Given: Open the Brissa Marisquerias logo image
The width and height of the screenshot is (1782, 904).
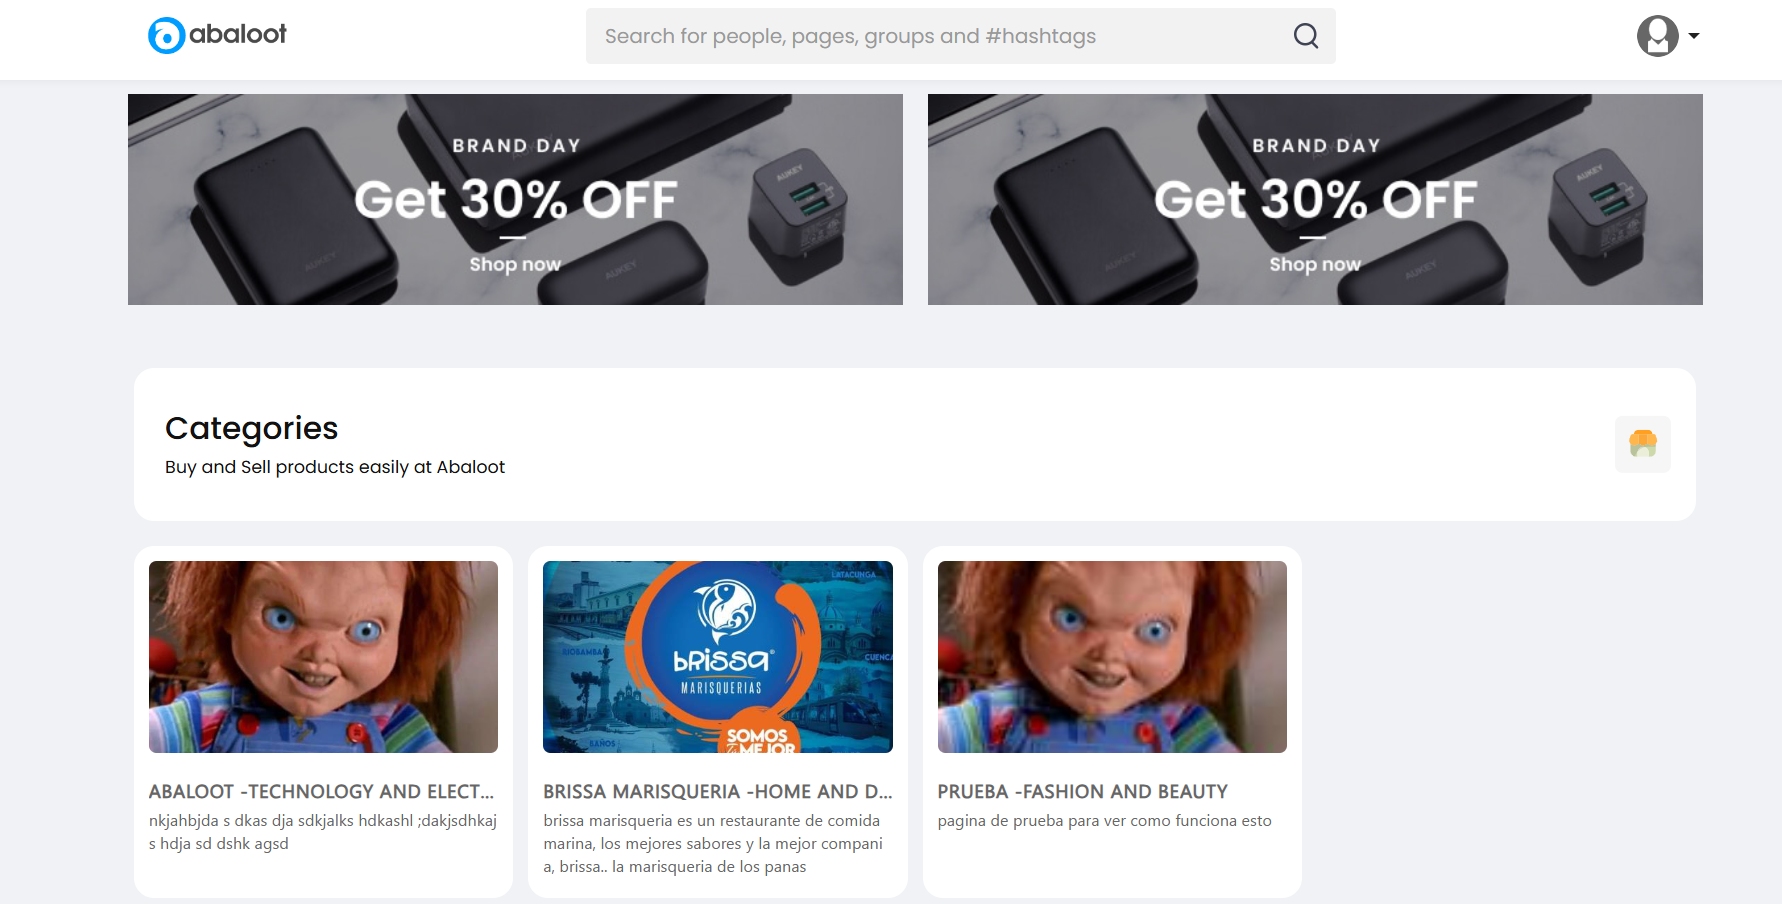Looking at the screenshot, I should point(718,657).
